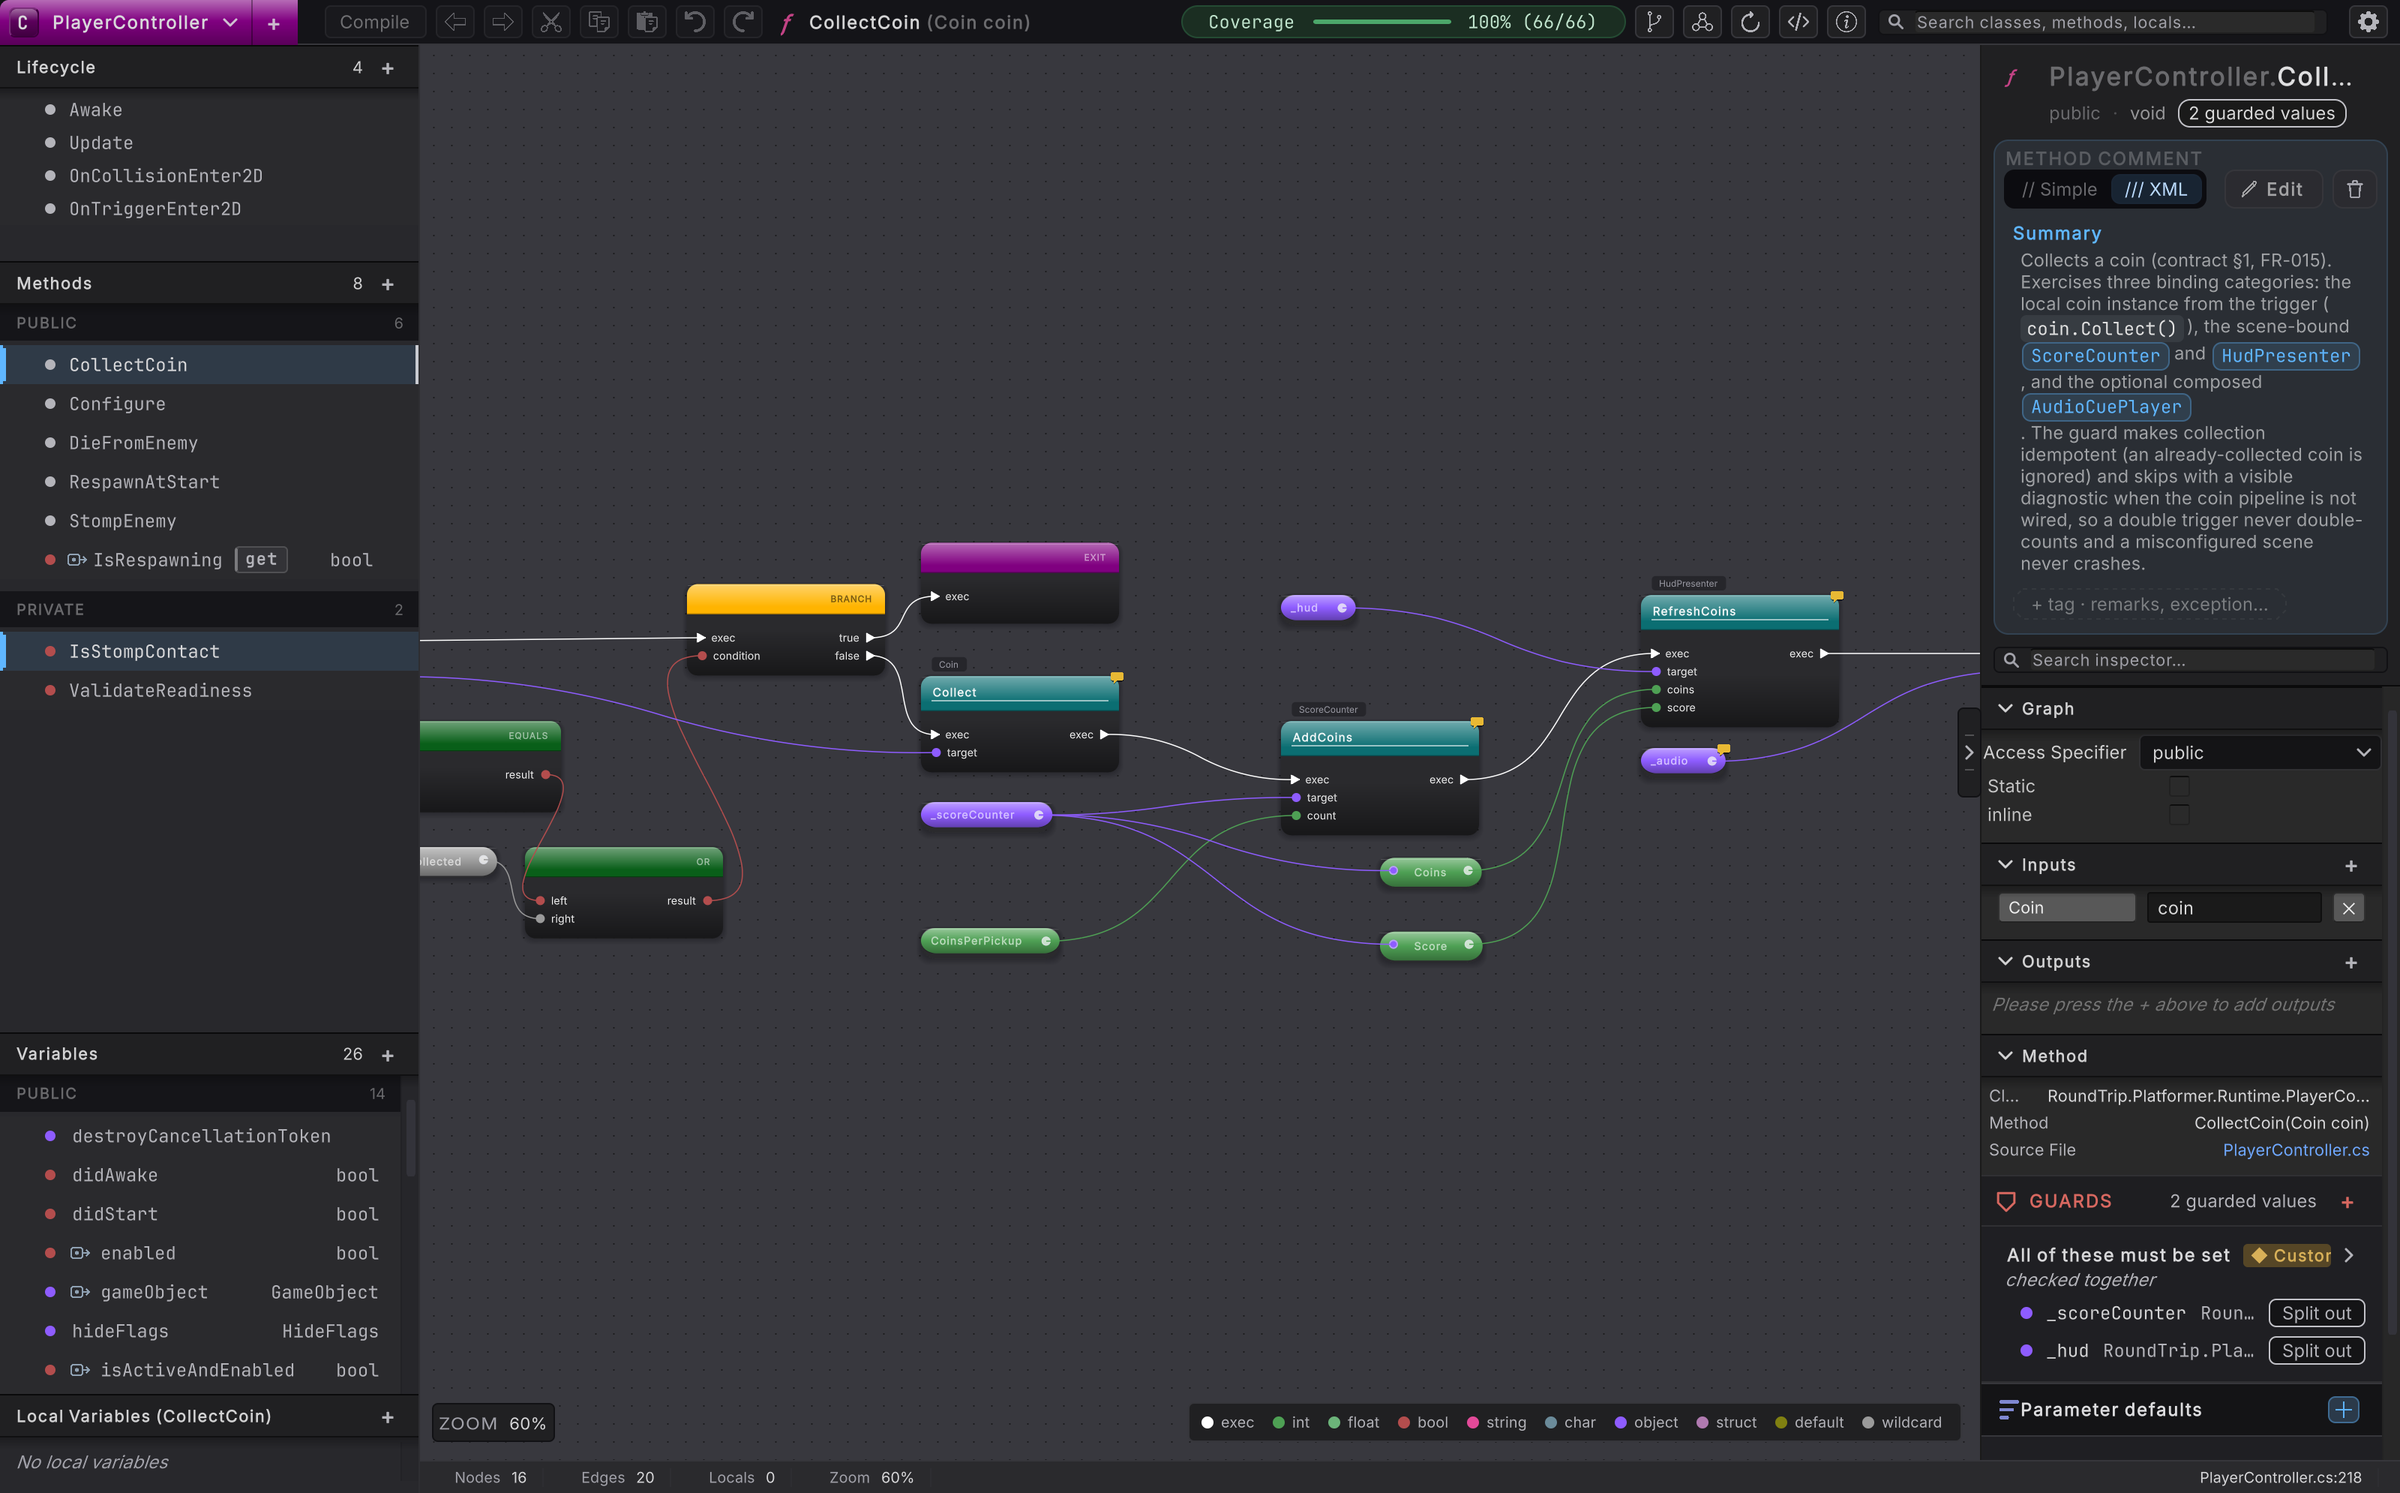This screenshot has width=2400, height=1493.
Task: Expand the Custom guard chevron
Action: tap(2349, 1256)
